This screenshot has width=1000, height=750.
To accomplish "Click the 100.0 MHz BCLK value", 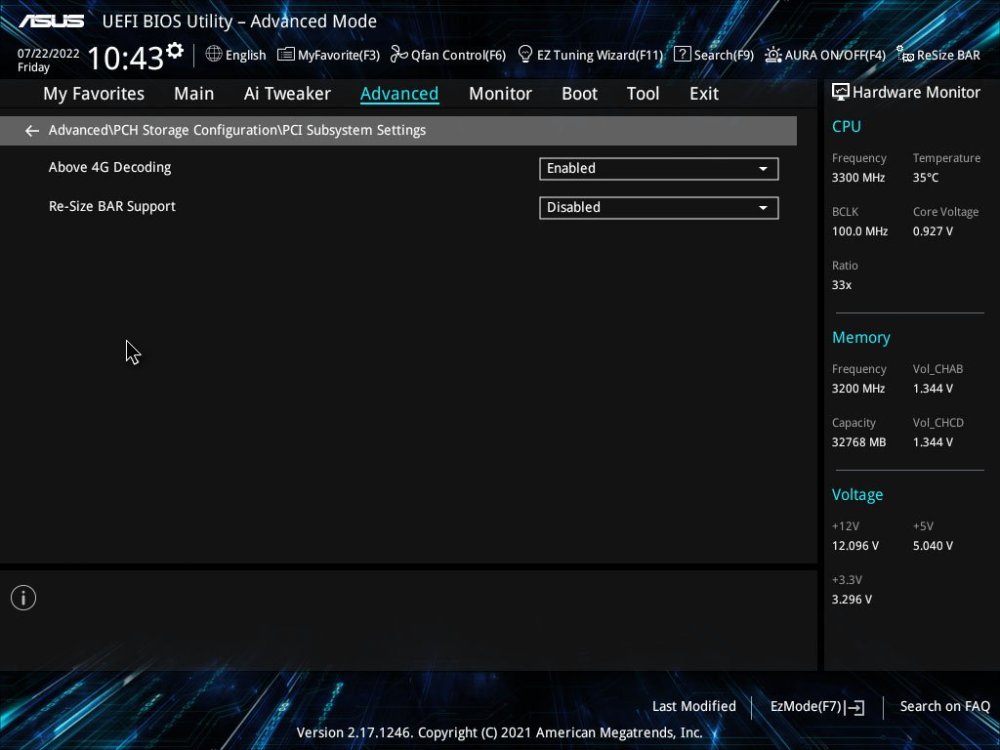I will [860, 232].
